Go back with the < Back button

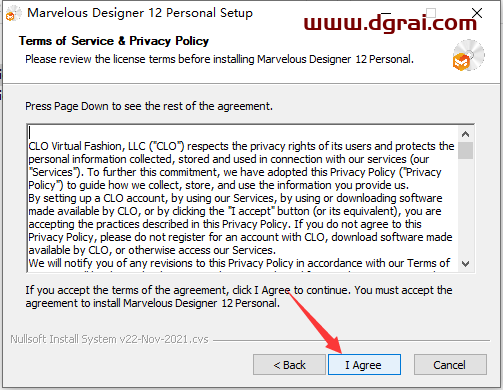pos(289,365)
